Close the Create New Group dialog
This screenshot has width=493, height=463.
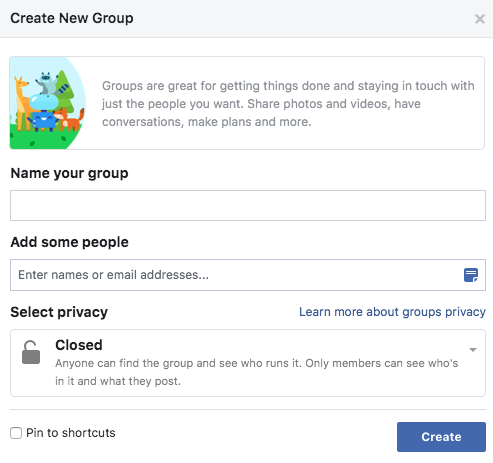click(480, 19)
